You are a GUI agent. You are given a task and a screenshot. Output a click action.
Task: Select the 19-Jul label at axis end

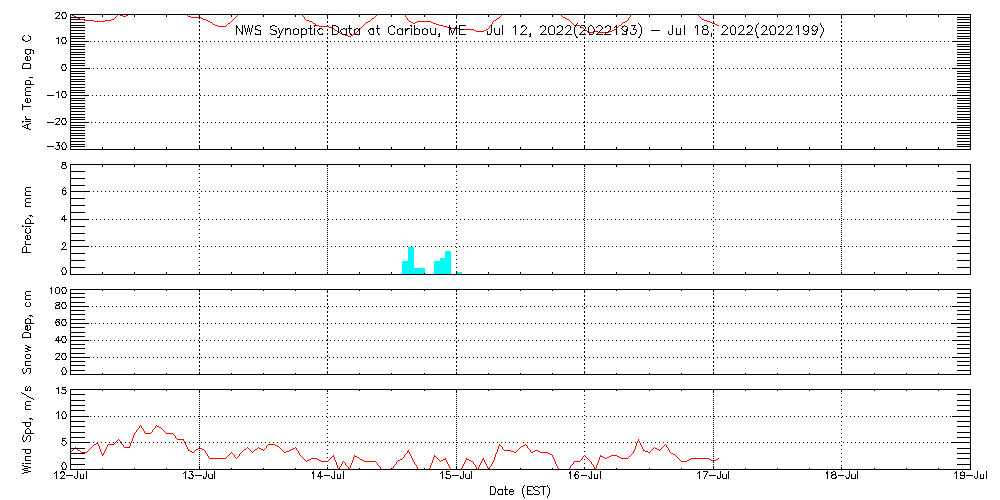click(969, 476)
